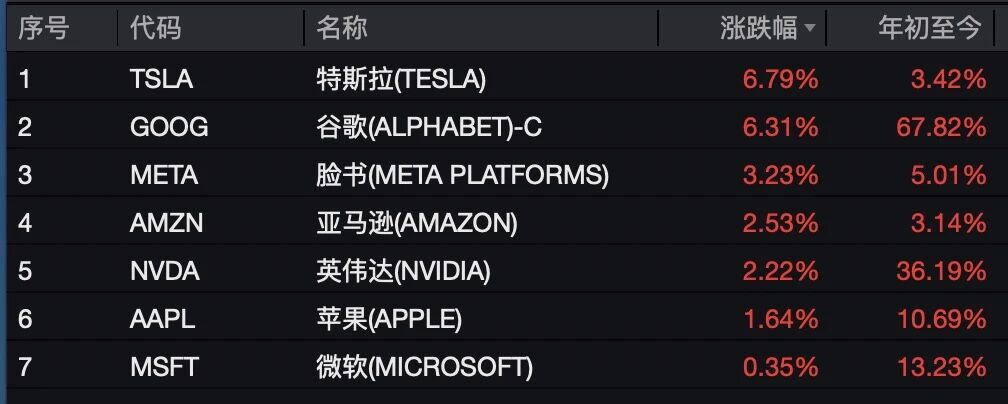This screenshot has height=404, width=1008.
Task: Select 英伟达(NVIDIA) stock name
Action: [x=403, y=271]
